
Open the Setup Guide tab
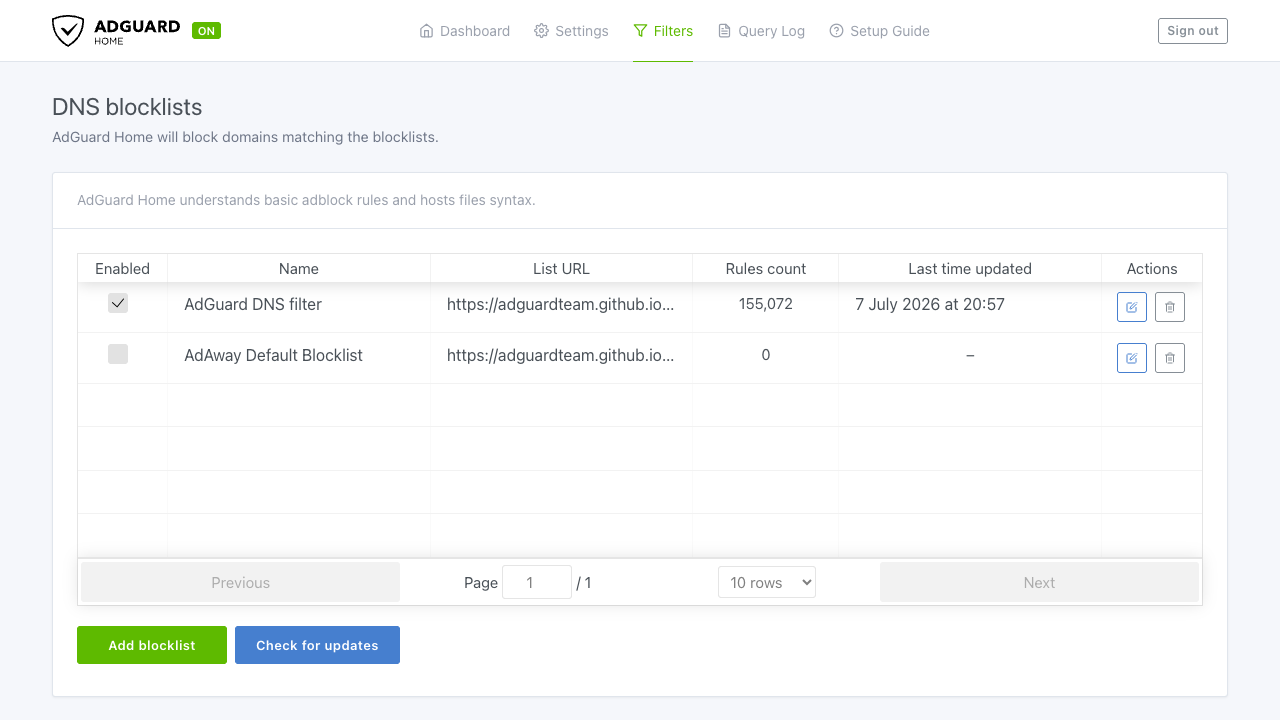pos(879,31)
